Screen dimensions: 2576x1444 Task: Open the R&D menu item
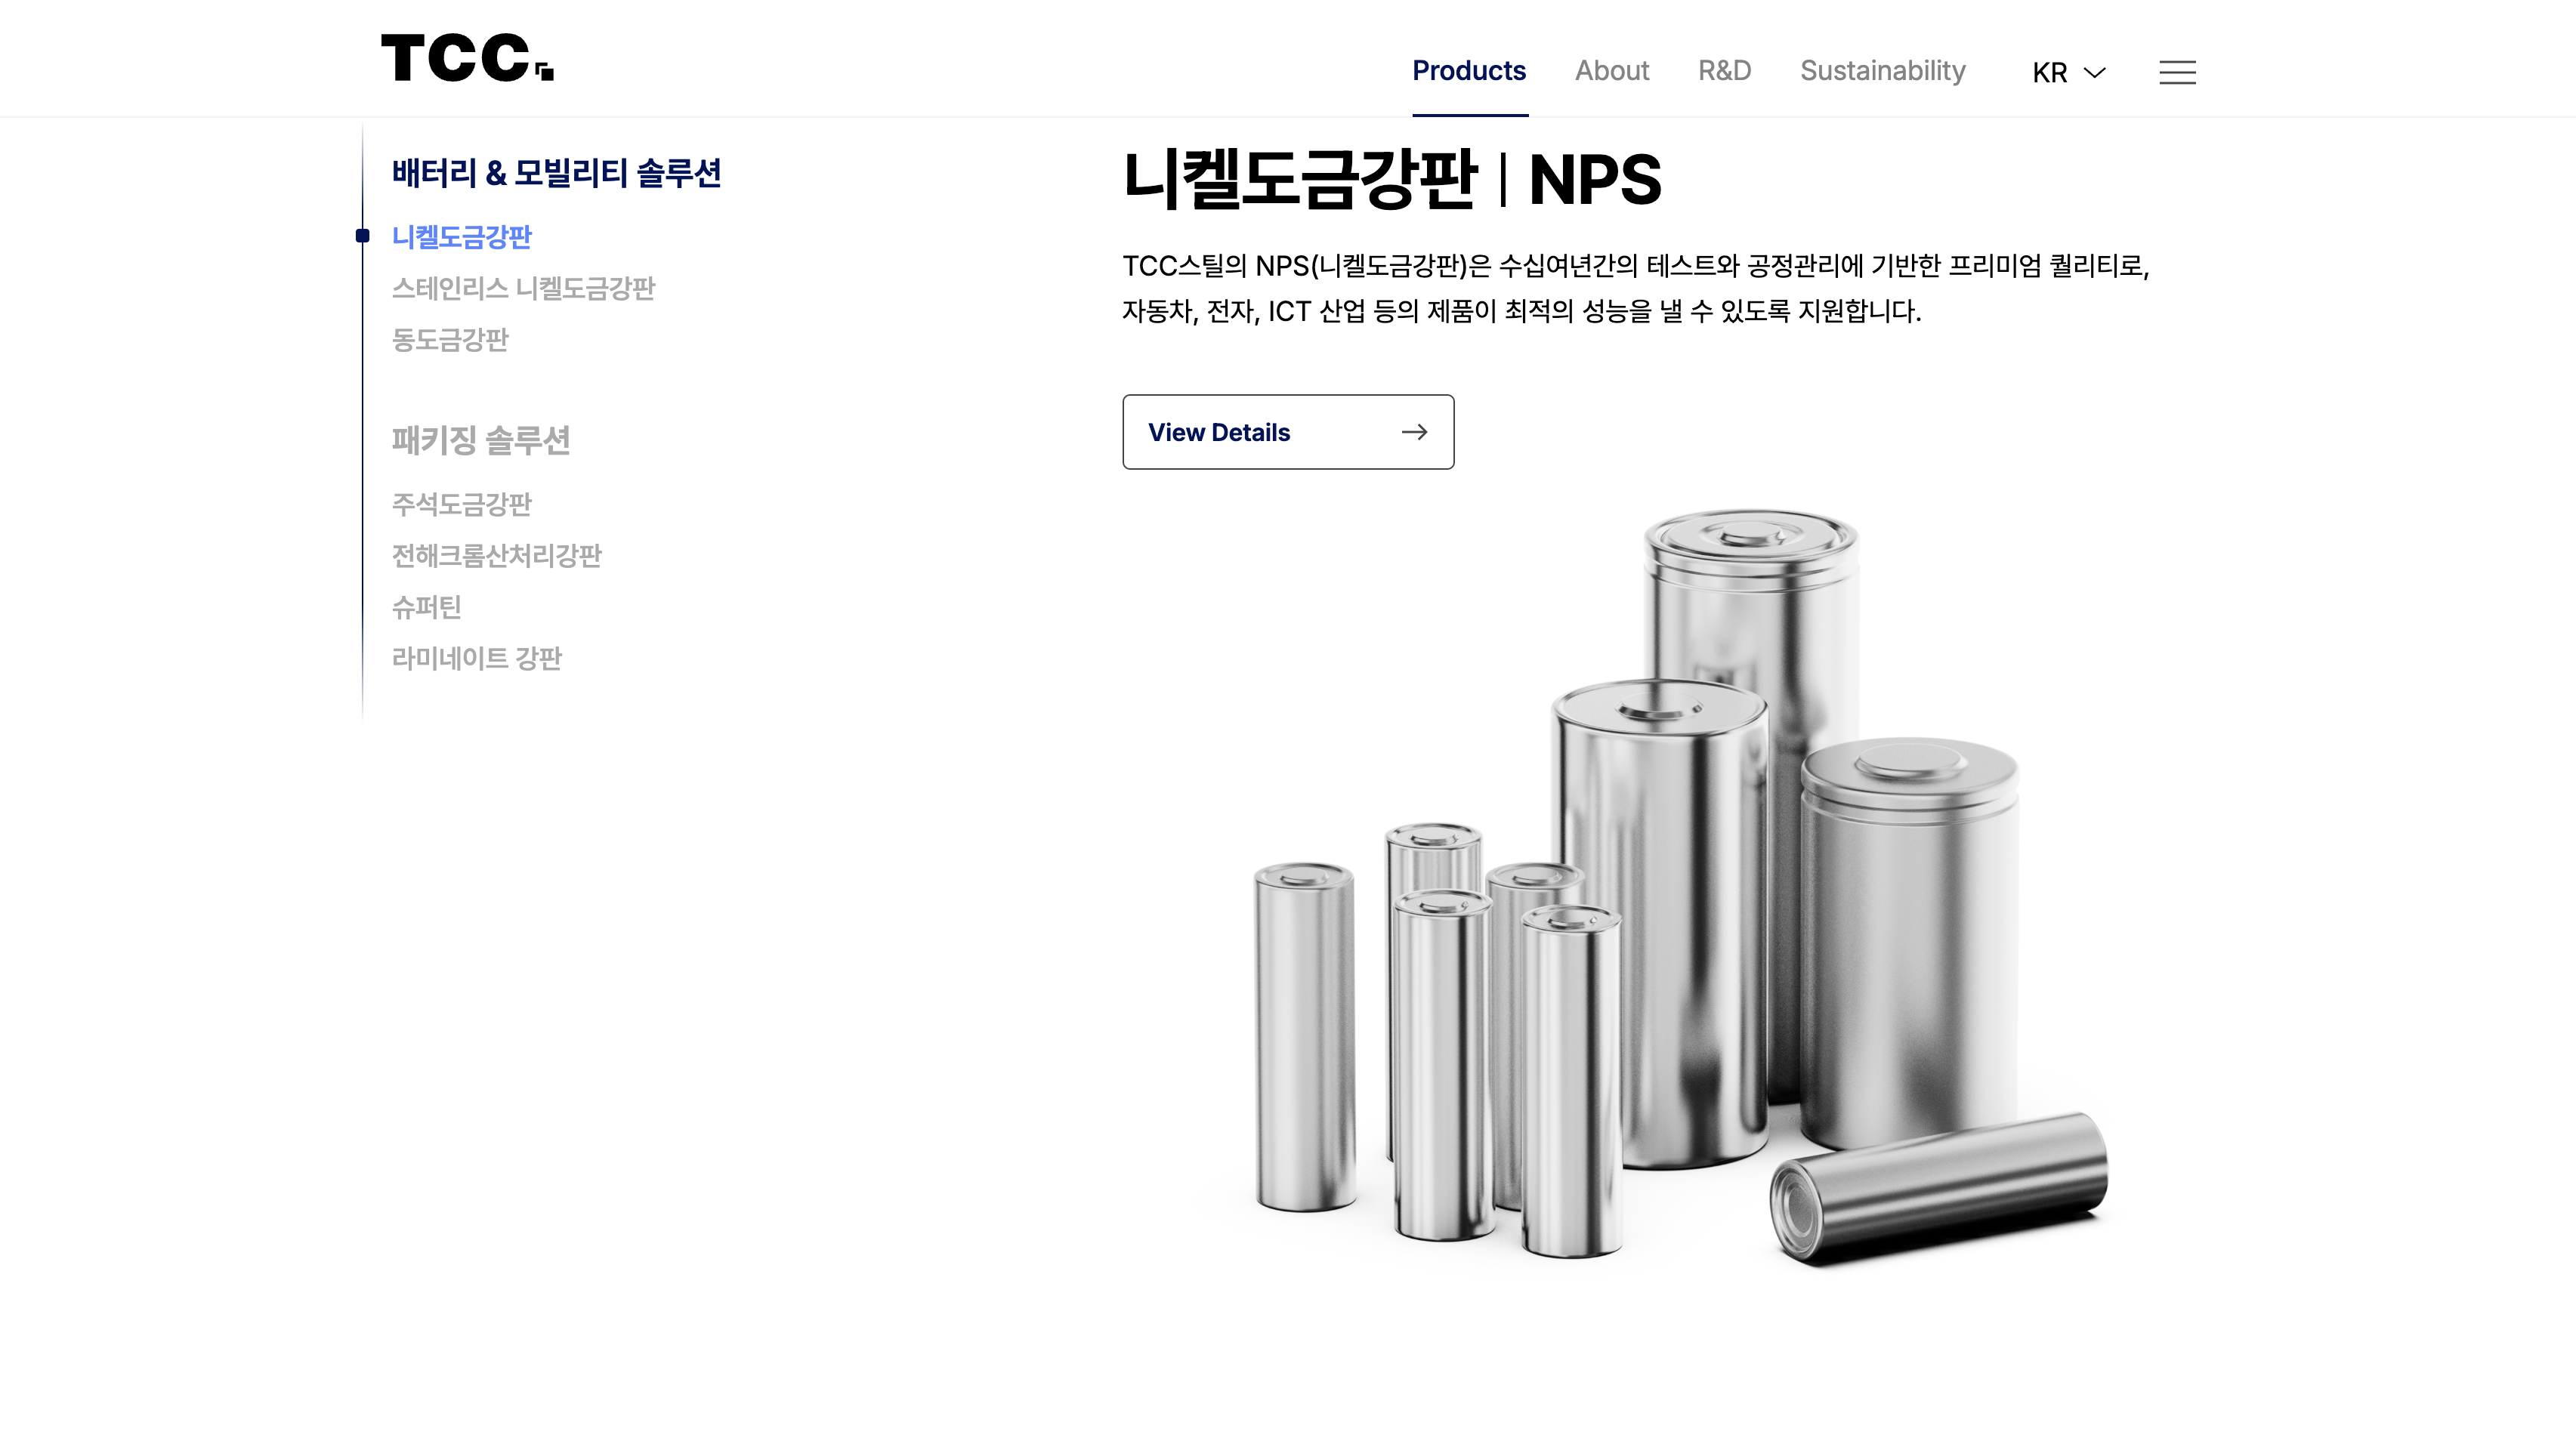tap(1725, 71)
